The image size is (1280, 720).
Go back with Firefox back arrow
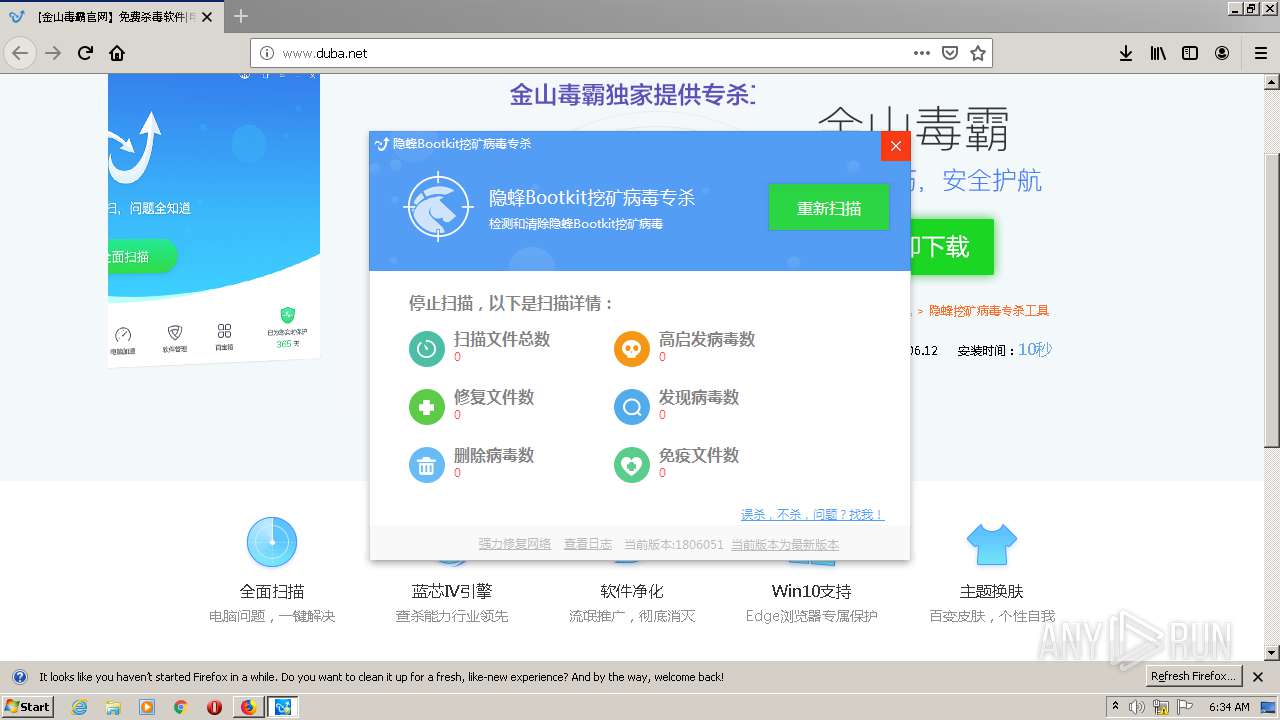coord(20,53)
